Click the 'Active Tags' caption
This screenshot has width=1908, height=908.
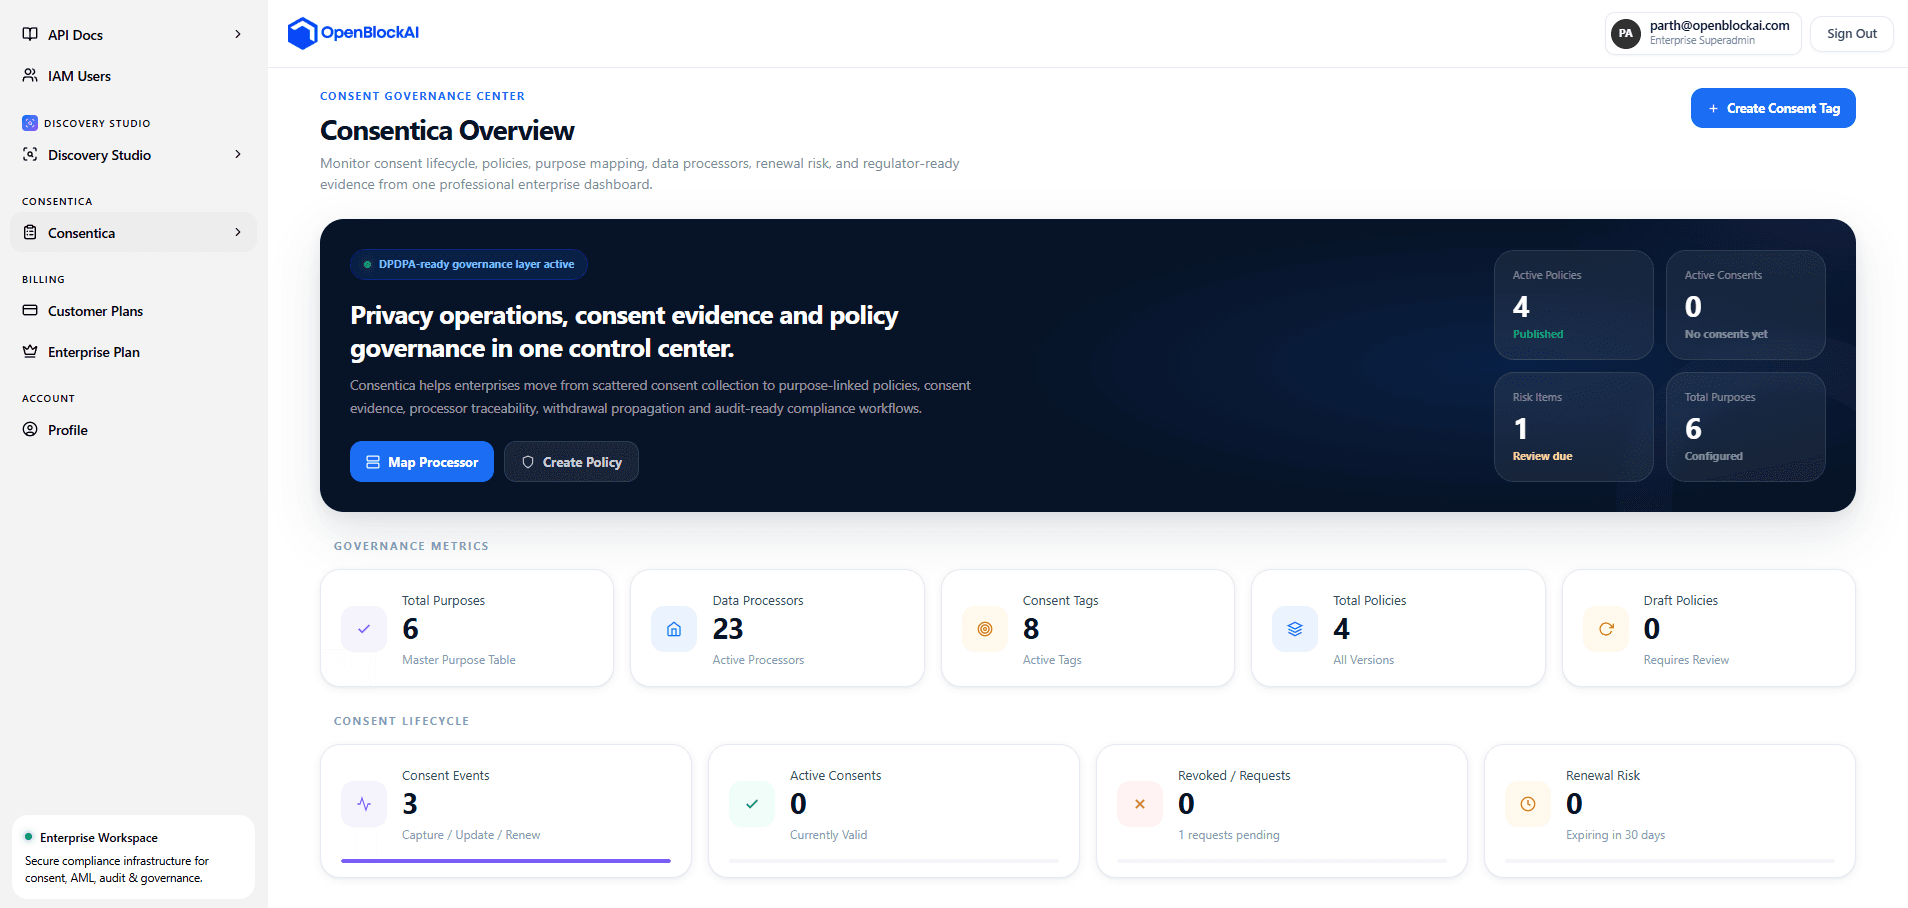pyautogui.click(x=1052, y=660)
